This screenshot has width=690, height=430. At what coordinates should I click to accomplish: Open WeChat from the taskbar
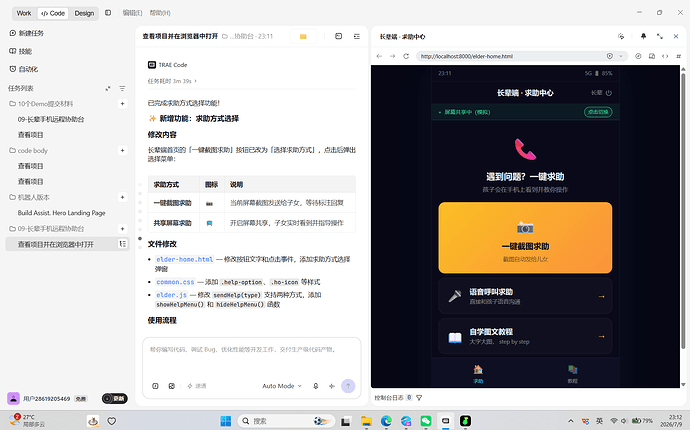click(x=426, y=421)
